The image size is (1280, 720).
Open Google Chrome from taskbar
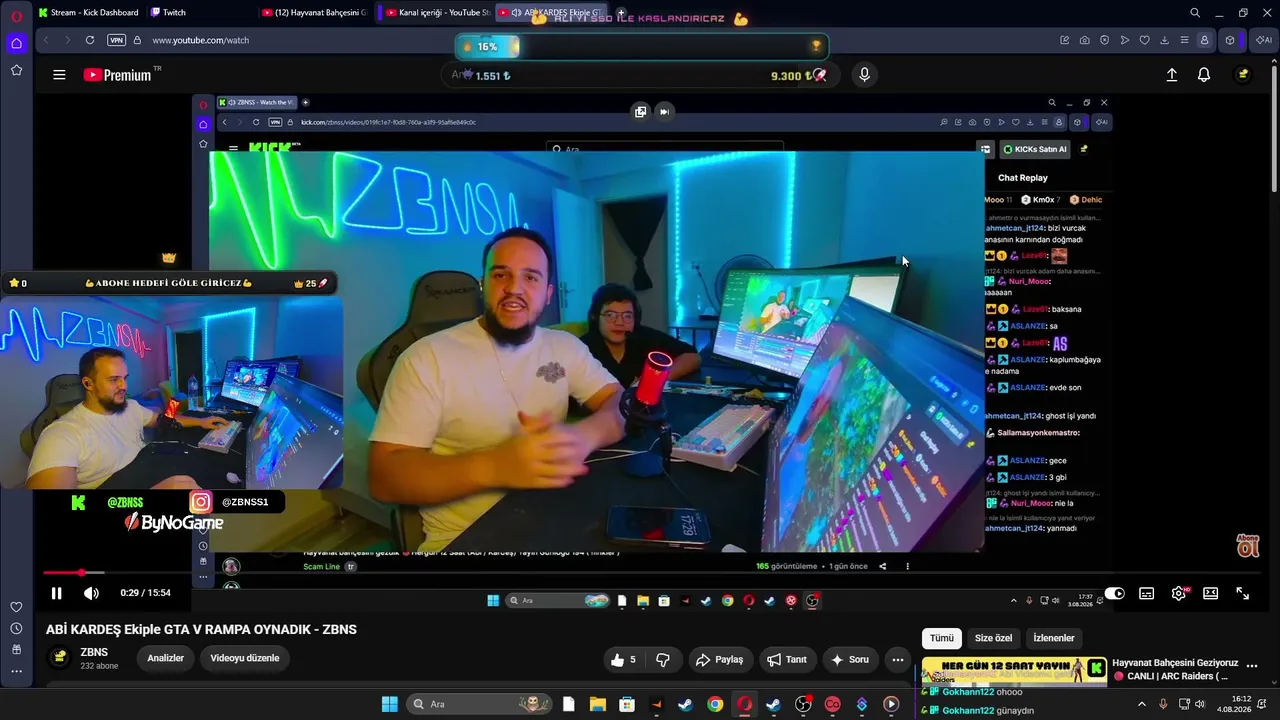pyautogui.click(x=715, y=704)
